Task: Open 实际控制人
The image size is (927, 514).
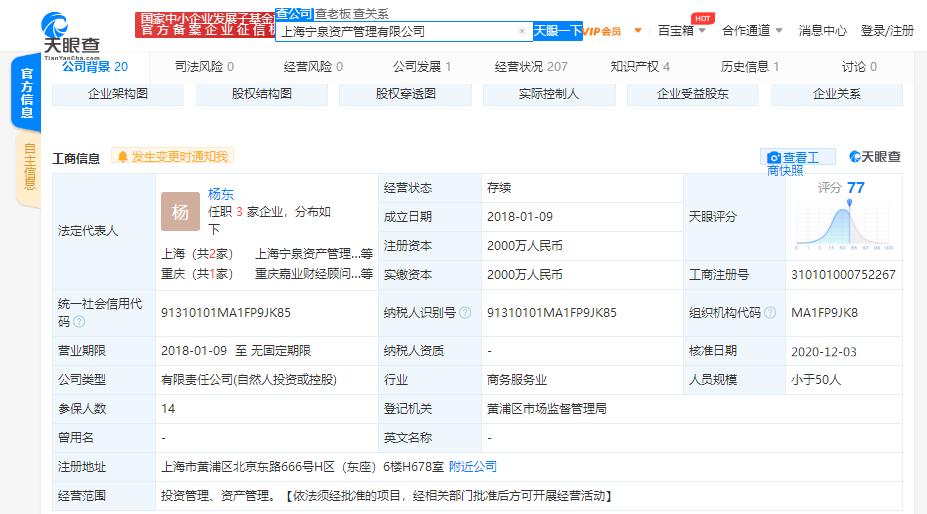Action: coord(549,94)
